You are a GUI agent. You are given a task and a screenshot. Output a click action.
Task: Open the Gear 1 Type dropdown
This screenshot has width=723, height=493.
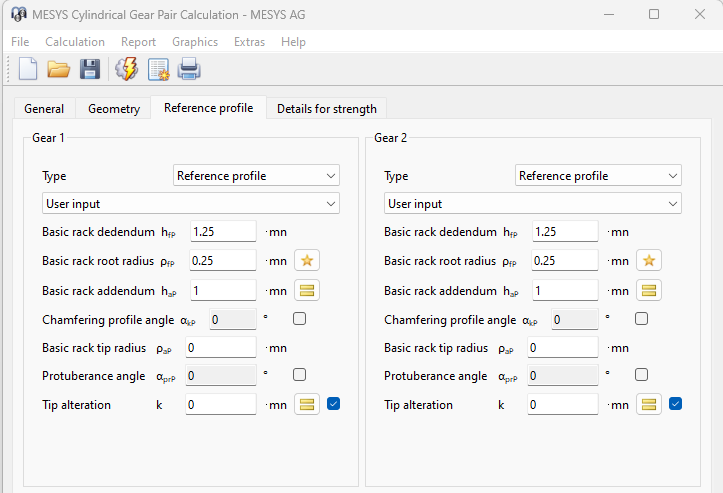point(256,176)
